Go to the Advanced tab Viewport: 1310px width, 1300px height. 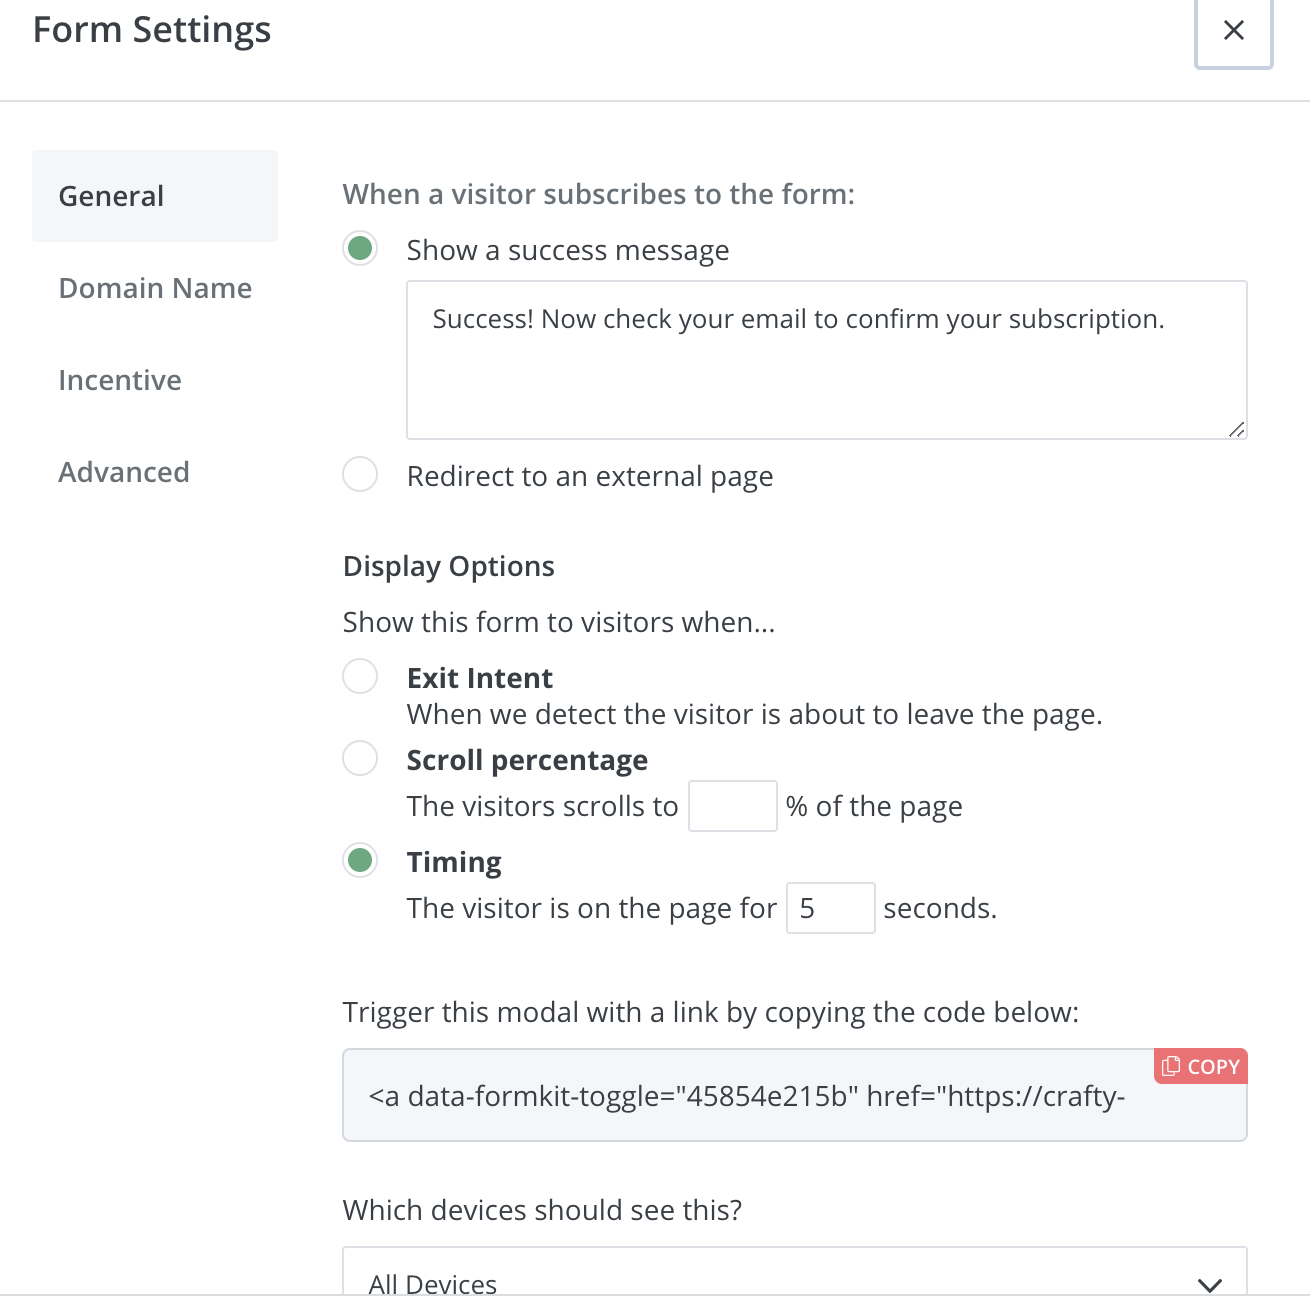124,472
